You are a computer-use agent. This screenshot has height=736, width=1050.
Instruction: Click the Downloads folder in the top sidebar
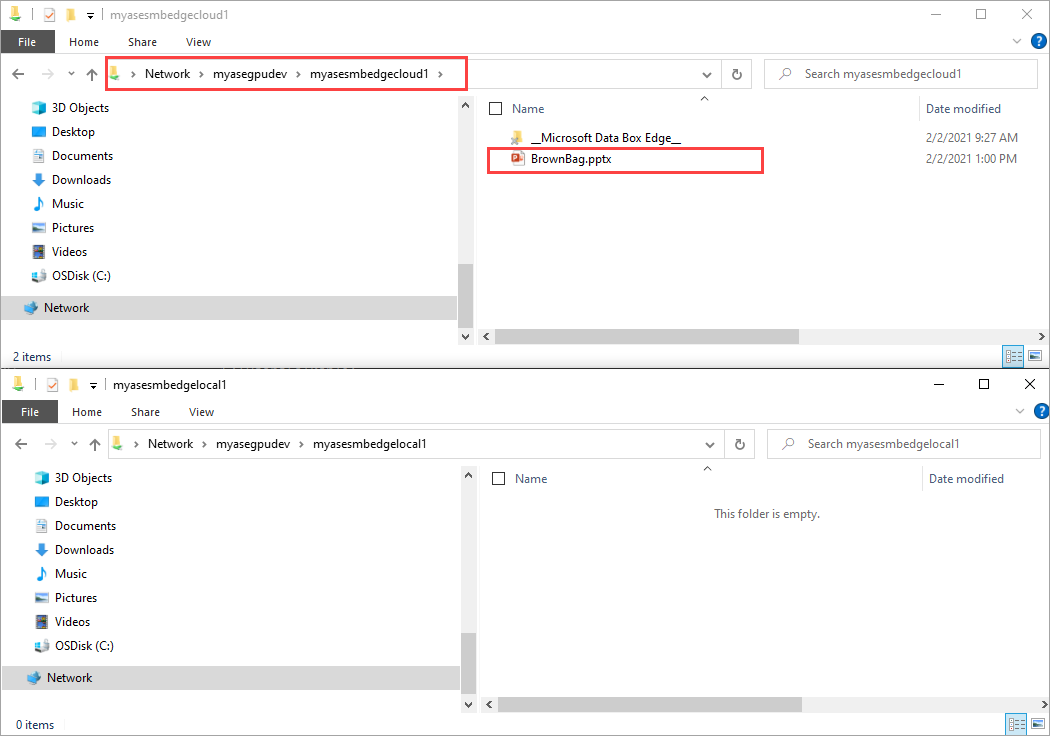(81, 179)
